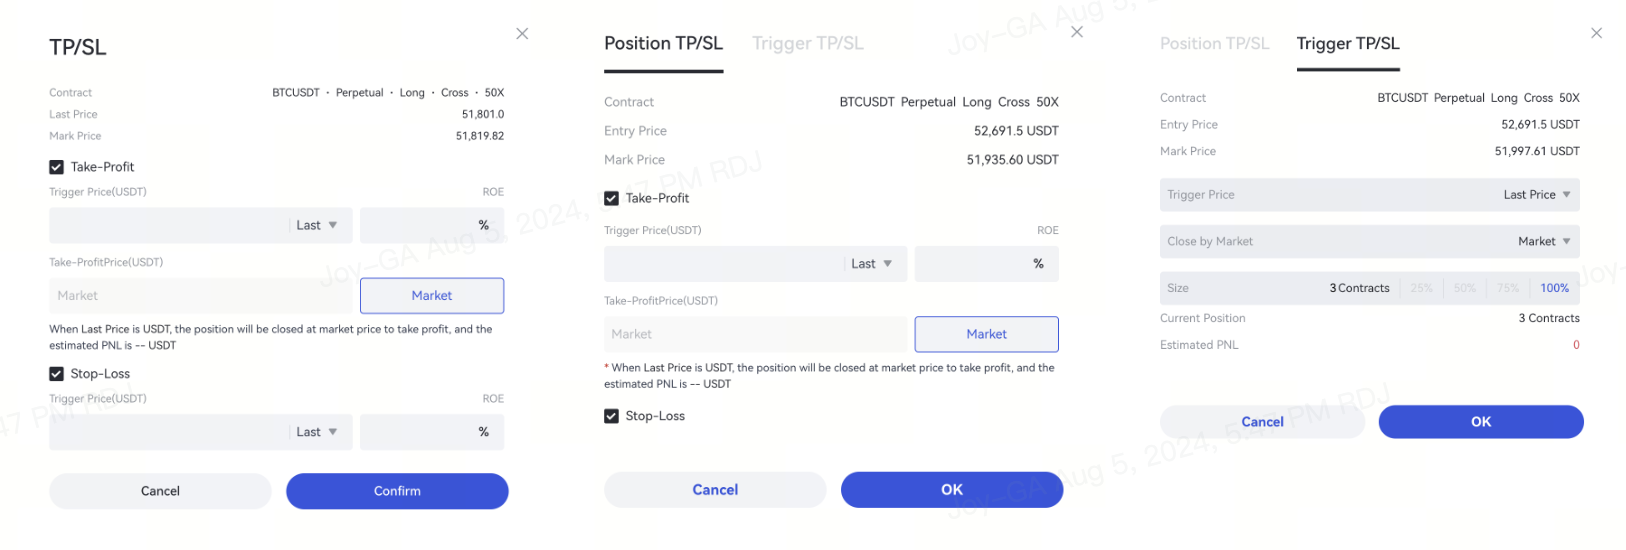This screenshot has height=550, width=1626.
Task: Toggle Stop-Loss checkbox in the middle dialog
Action: (x=612, y=416)
